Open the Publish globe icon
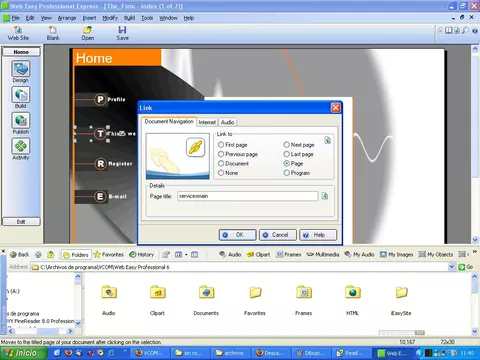 pyautogui.click(x=21, y=120)
